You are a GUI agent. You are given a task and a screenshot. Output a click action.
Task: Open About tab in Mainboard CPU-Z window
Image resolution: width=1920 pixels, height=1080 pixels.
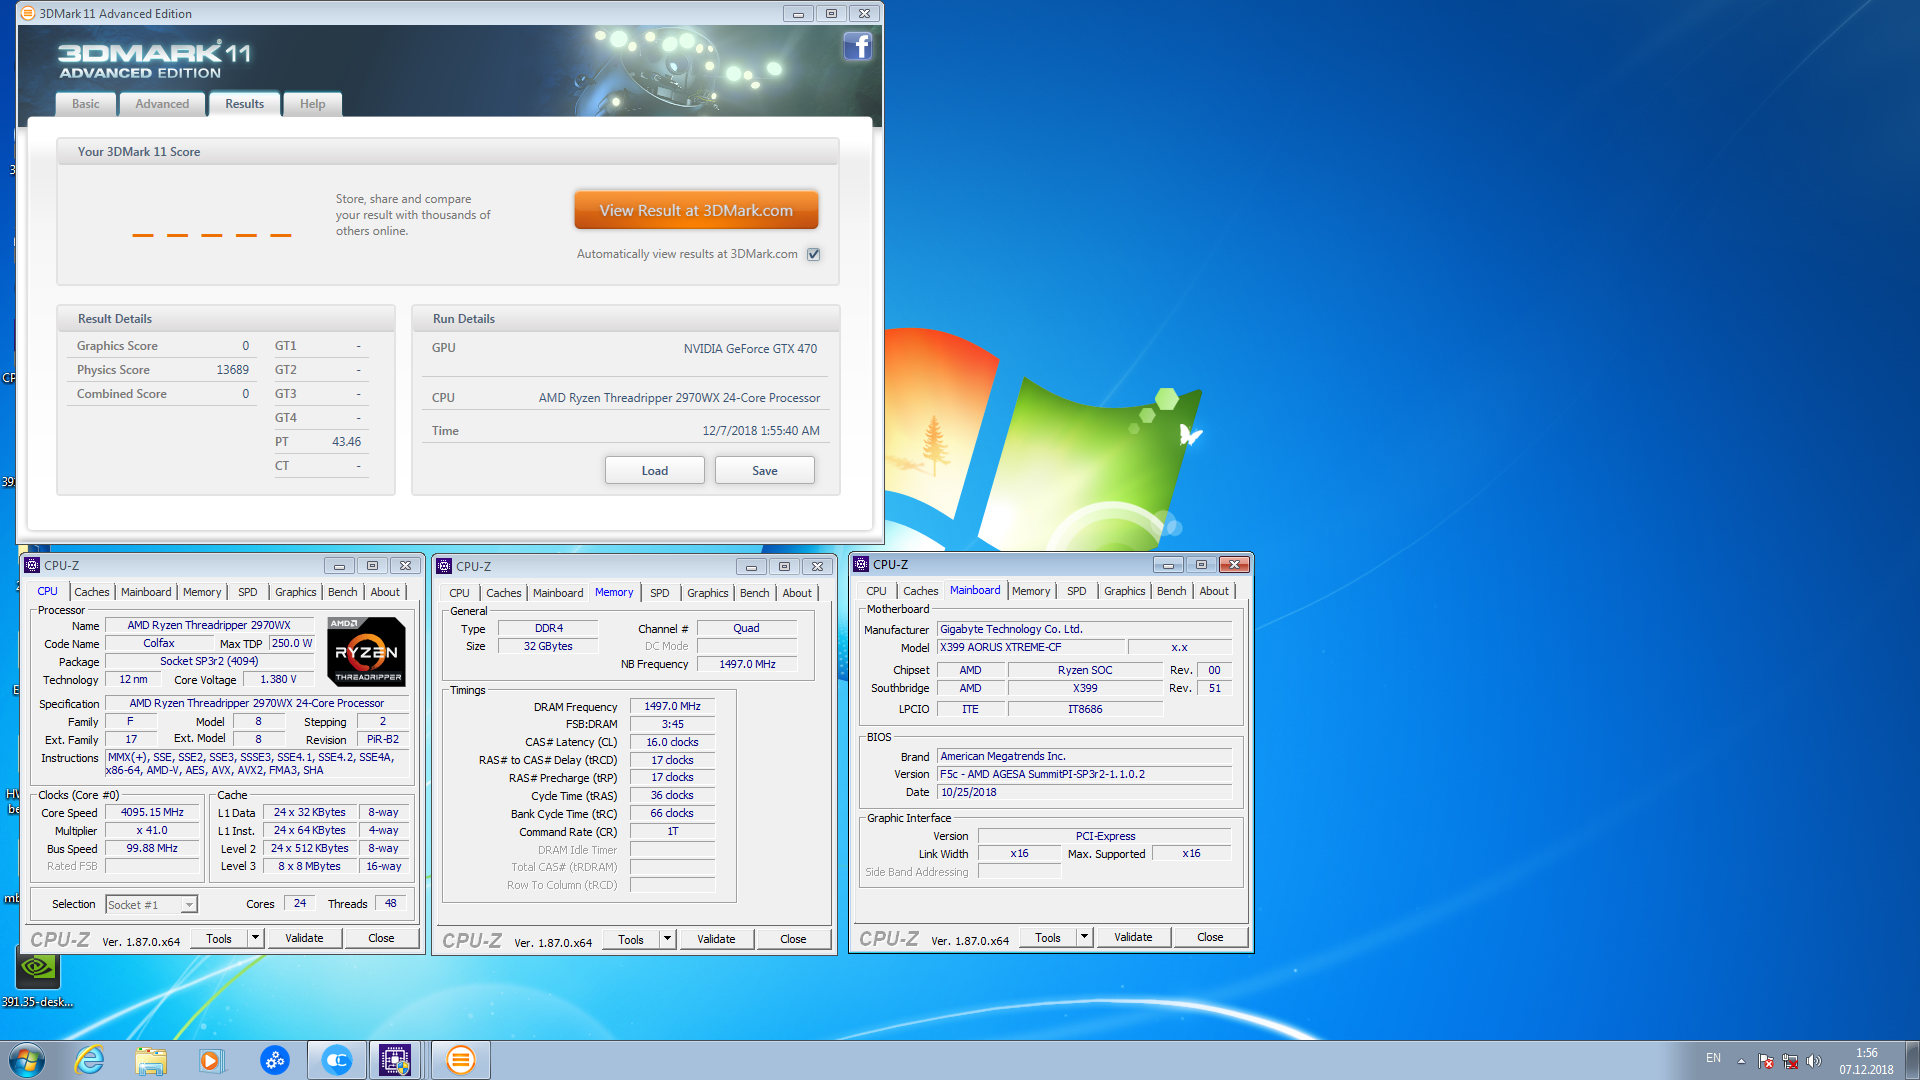tap(1214, 591)
